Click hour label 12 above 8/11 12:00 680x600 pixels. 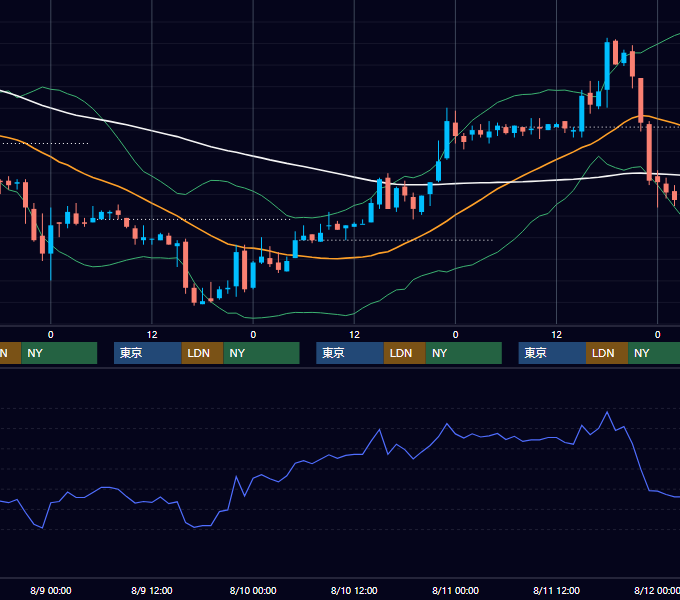click(x=556, y=335)
